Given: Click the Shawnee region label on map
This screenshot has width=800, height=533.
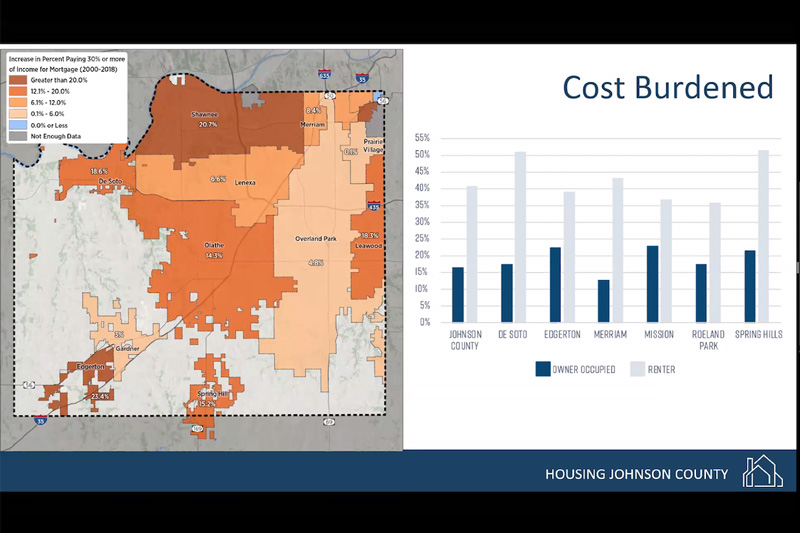Looking at the screenshot, I should 205,115.
